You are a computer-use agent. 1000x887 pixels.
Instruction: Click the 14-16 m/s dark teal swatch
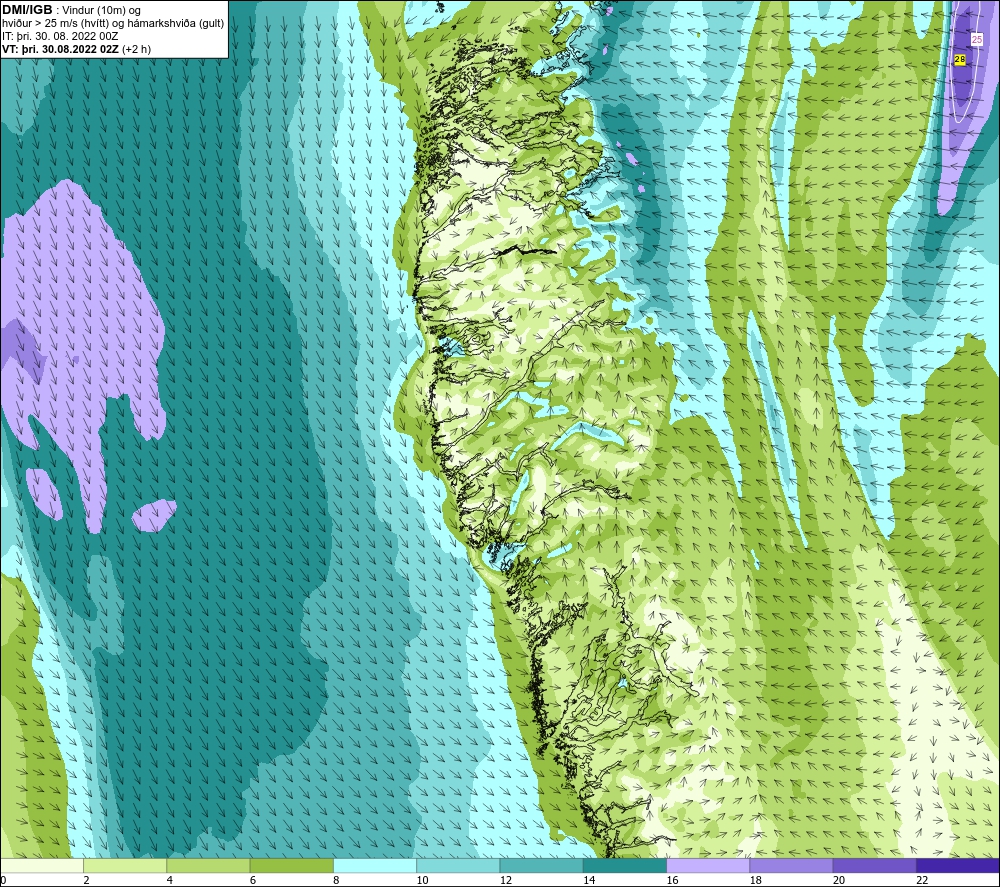point(625,865)
